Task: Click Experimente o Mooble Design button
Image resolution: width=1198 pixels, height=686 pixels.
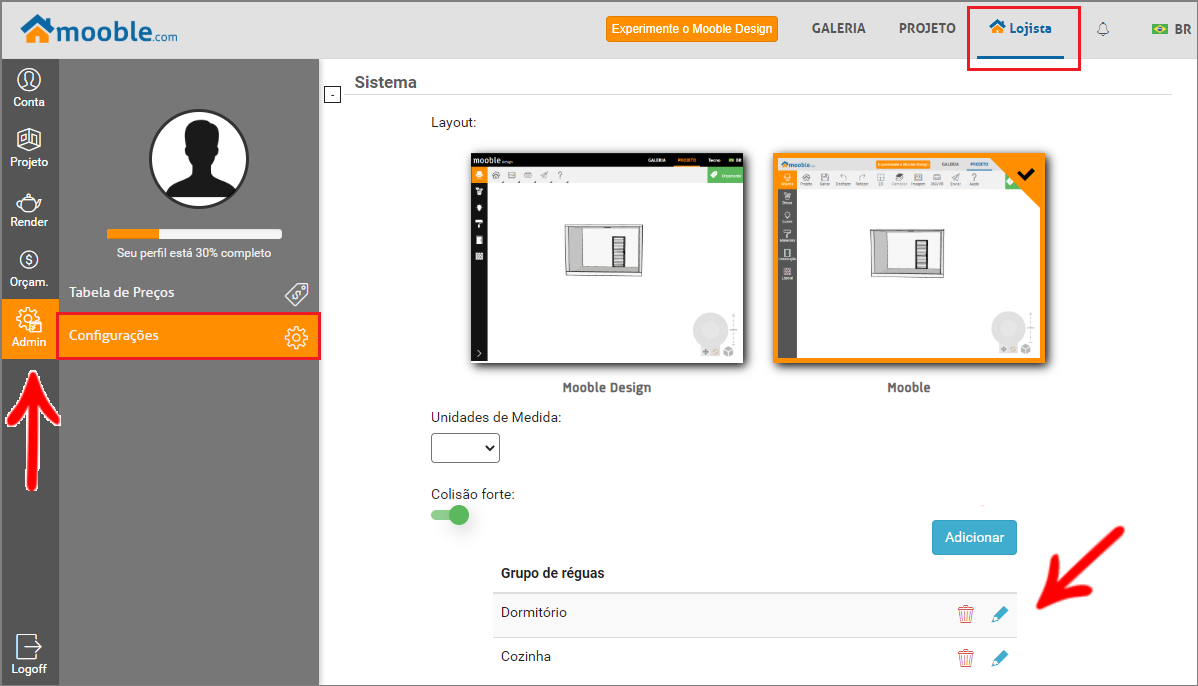Action: [x=692, y=29]
